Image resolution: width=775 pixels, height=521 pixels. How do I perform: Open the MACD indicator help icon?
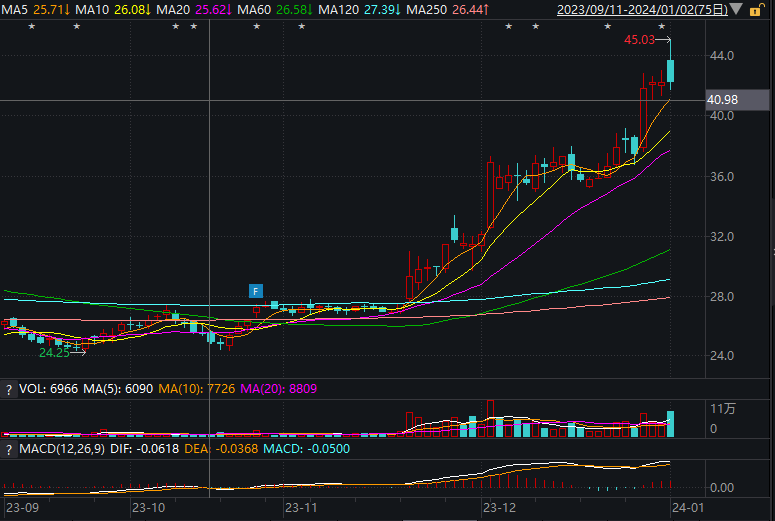pyautogui.click(x=9, y=449)
